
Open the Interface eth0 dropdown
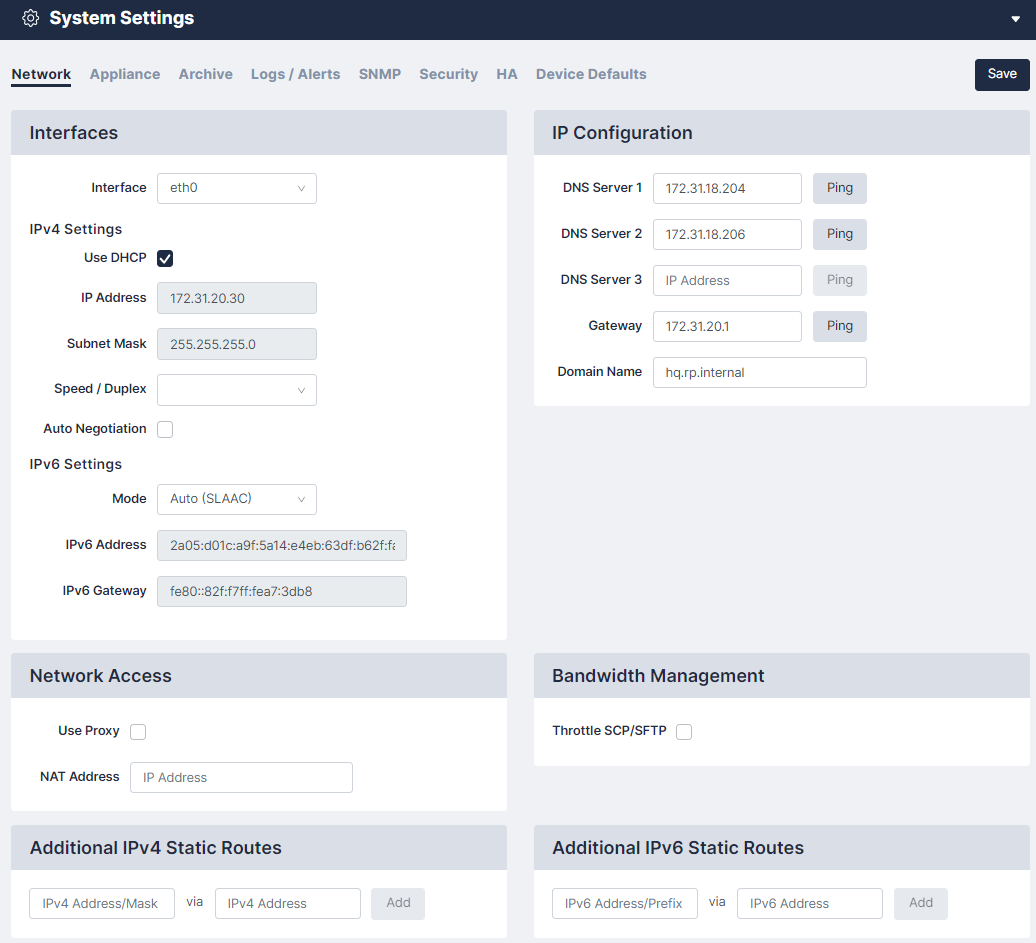[237, 188]
